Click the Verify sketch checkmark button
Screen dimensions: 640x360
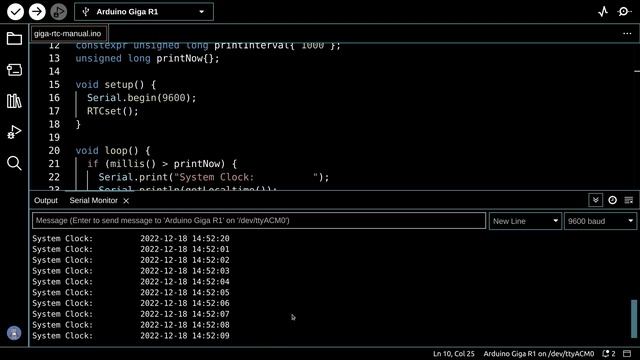pos(16,12)
